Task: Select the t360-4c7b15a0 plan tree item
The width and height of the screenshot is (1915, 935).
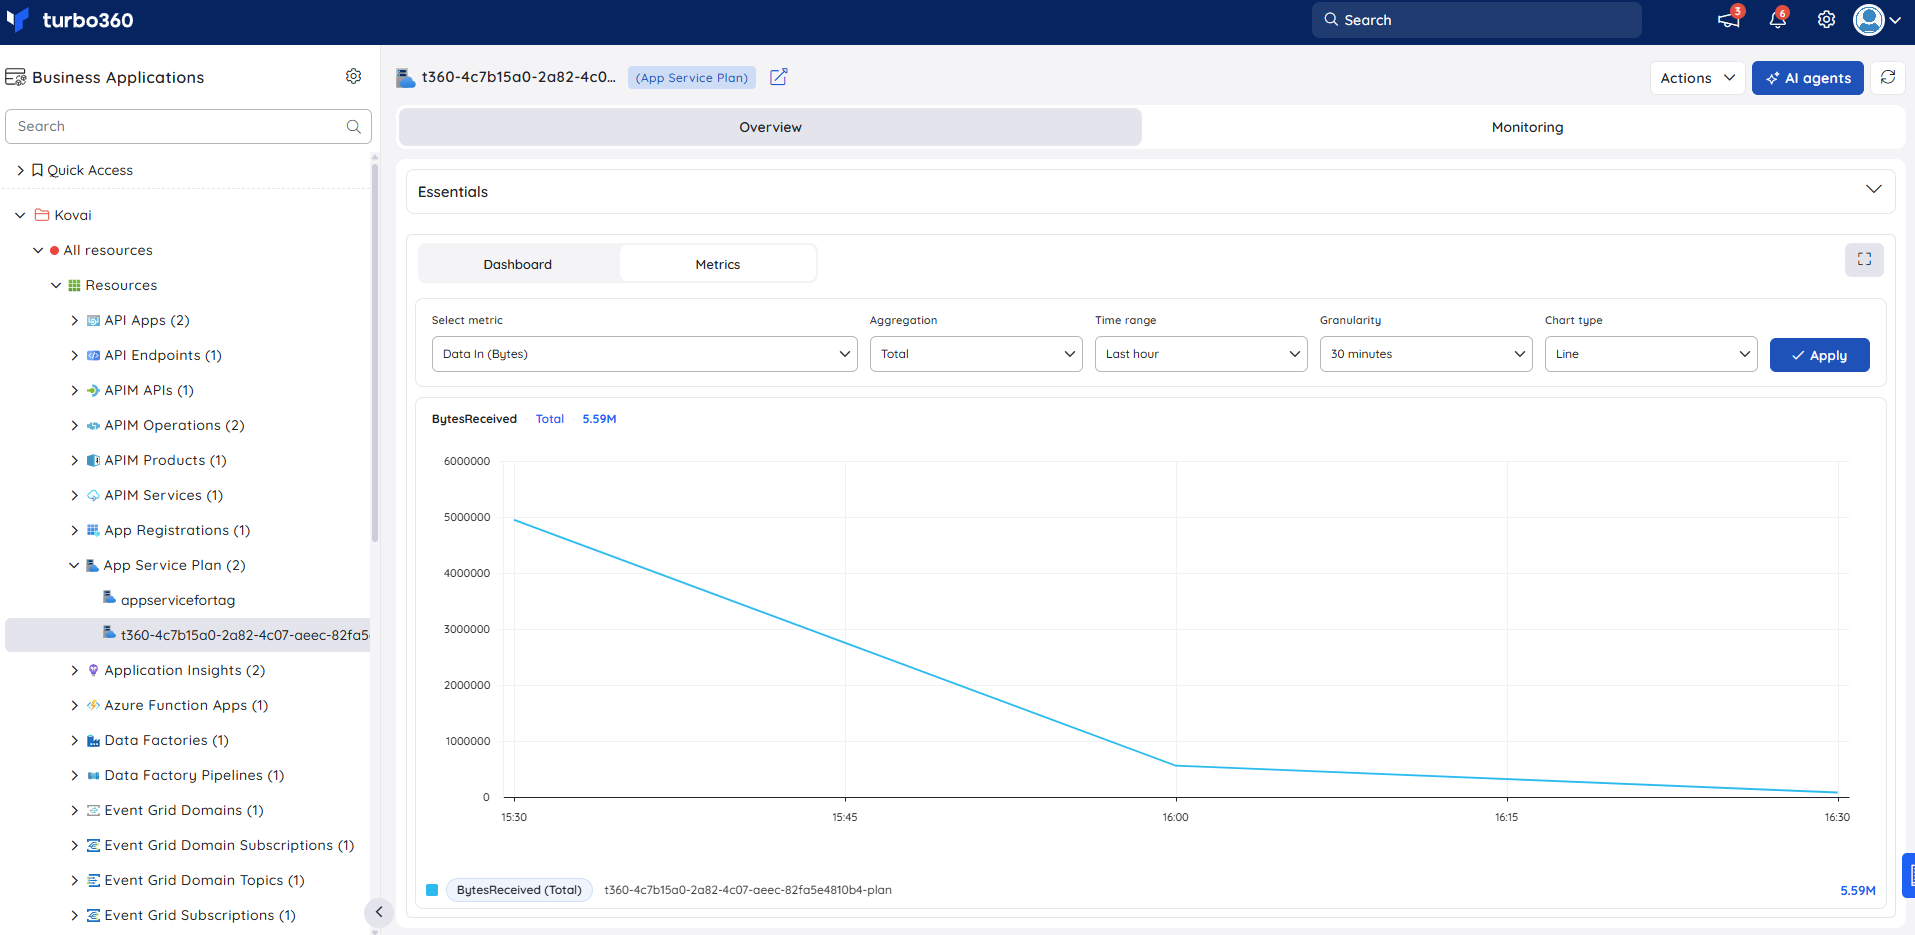Action: tap(188, 635)
